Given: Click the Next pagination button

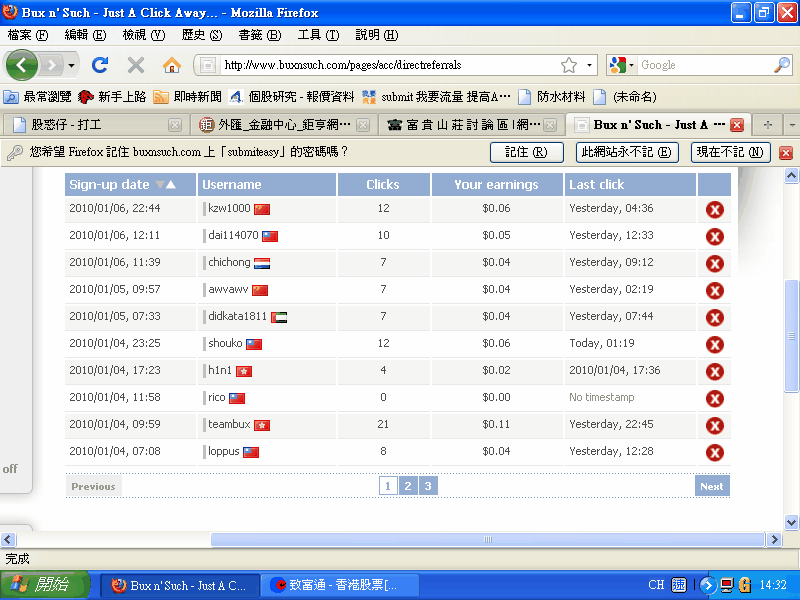Looking at the screenshot, I should (711, 486).
